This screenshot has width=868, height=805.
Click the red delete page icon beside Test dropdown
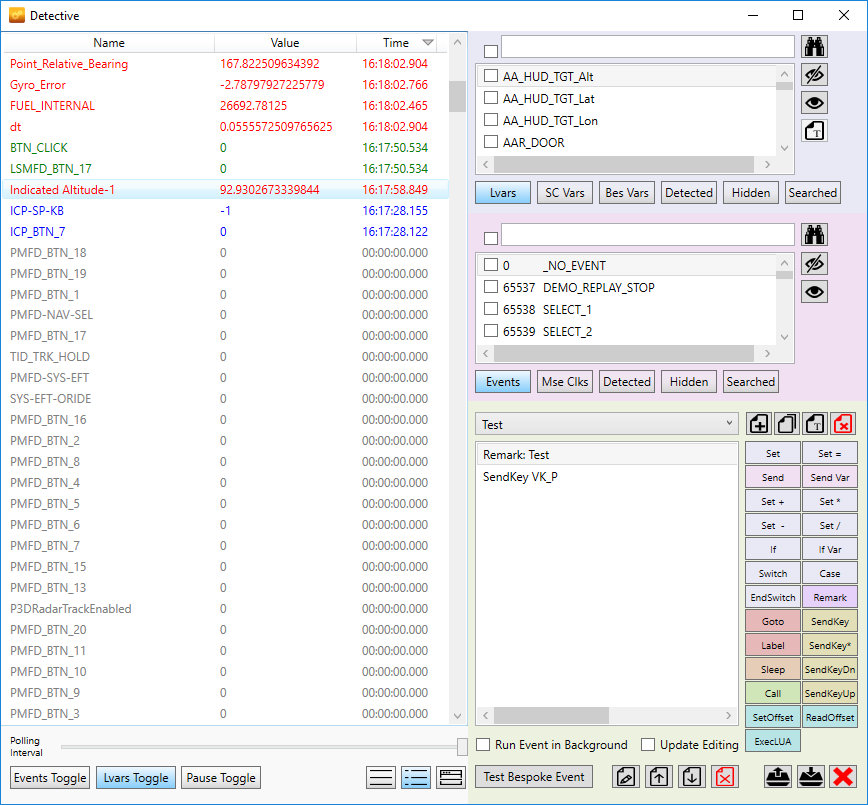point(843,424)
